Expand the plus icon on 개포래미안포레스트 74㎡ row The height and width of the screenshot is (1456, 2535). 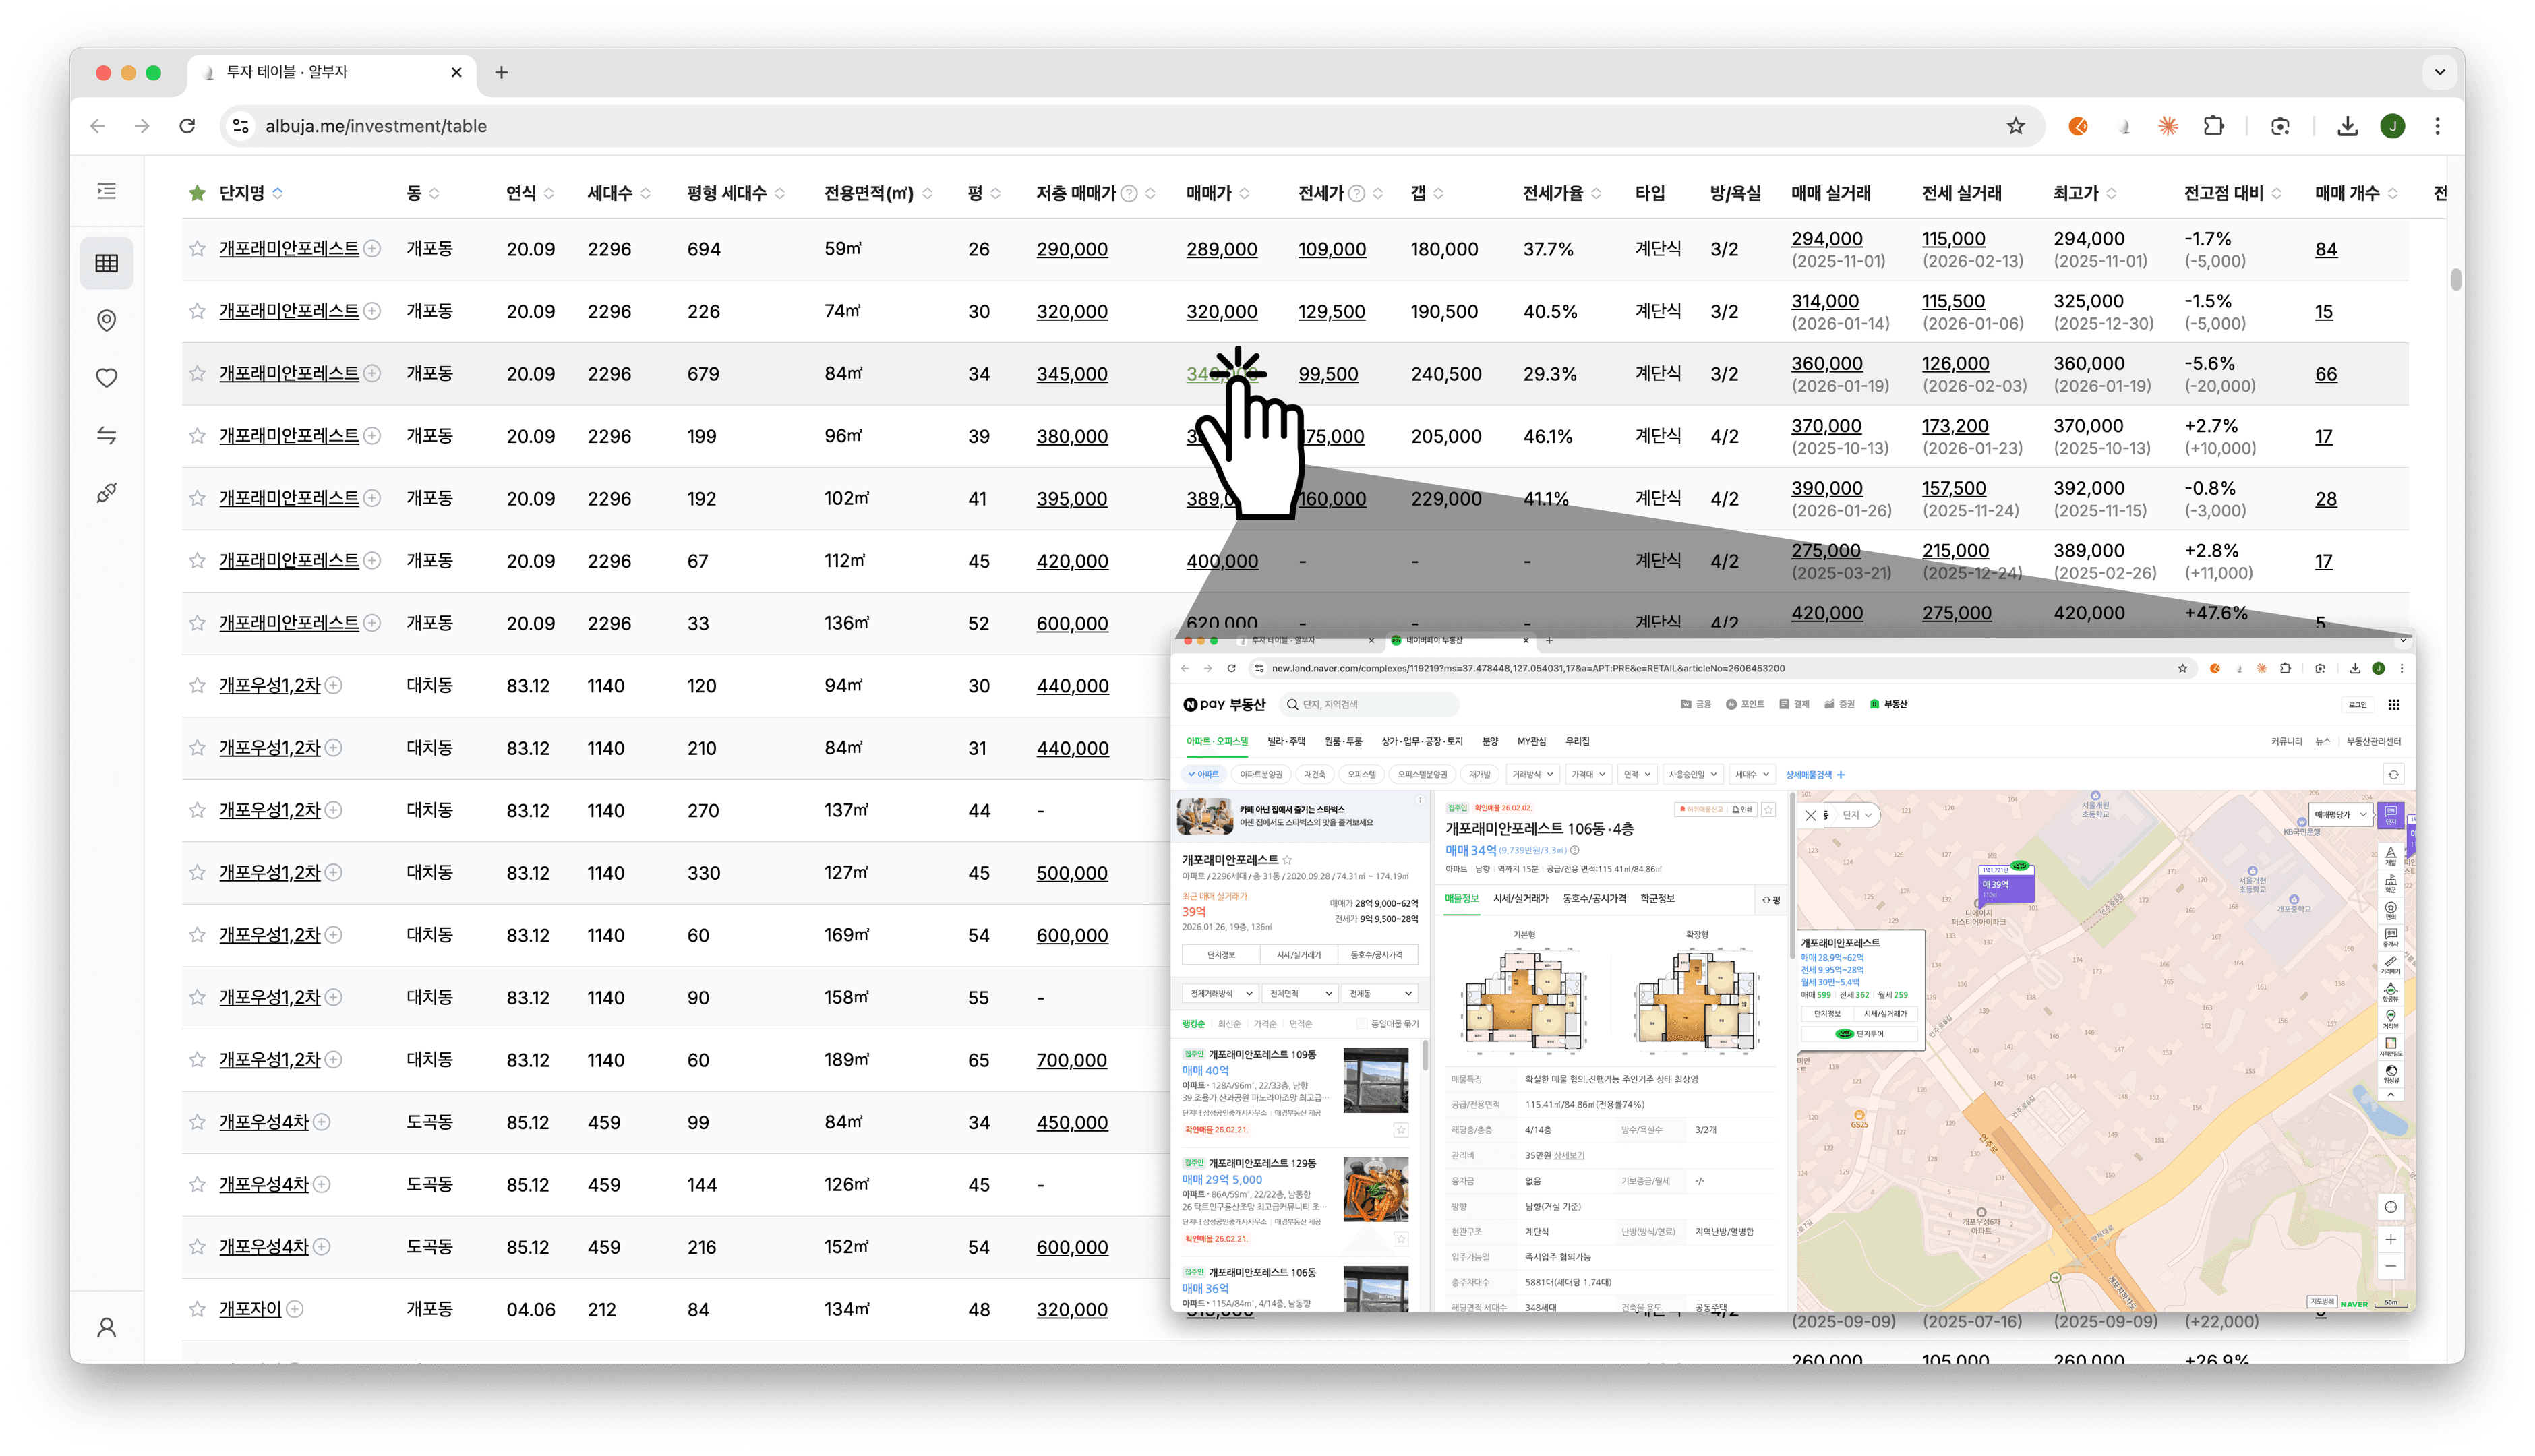(372, 311)
